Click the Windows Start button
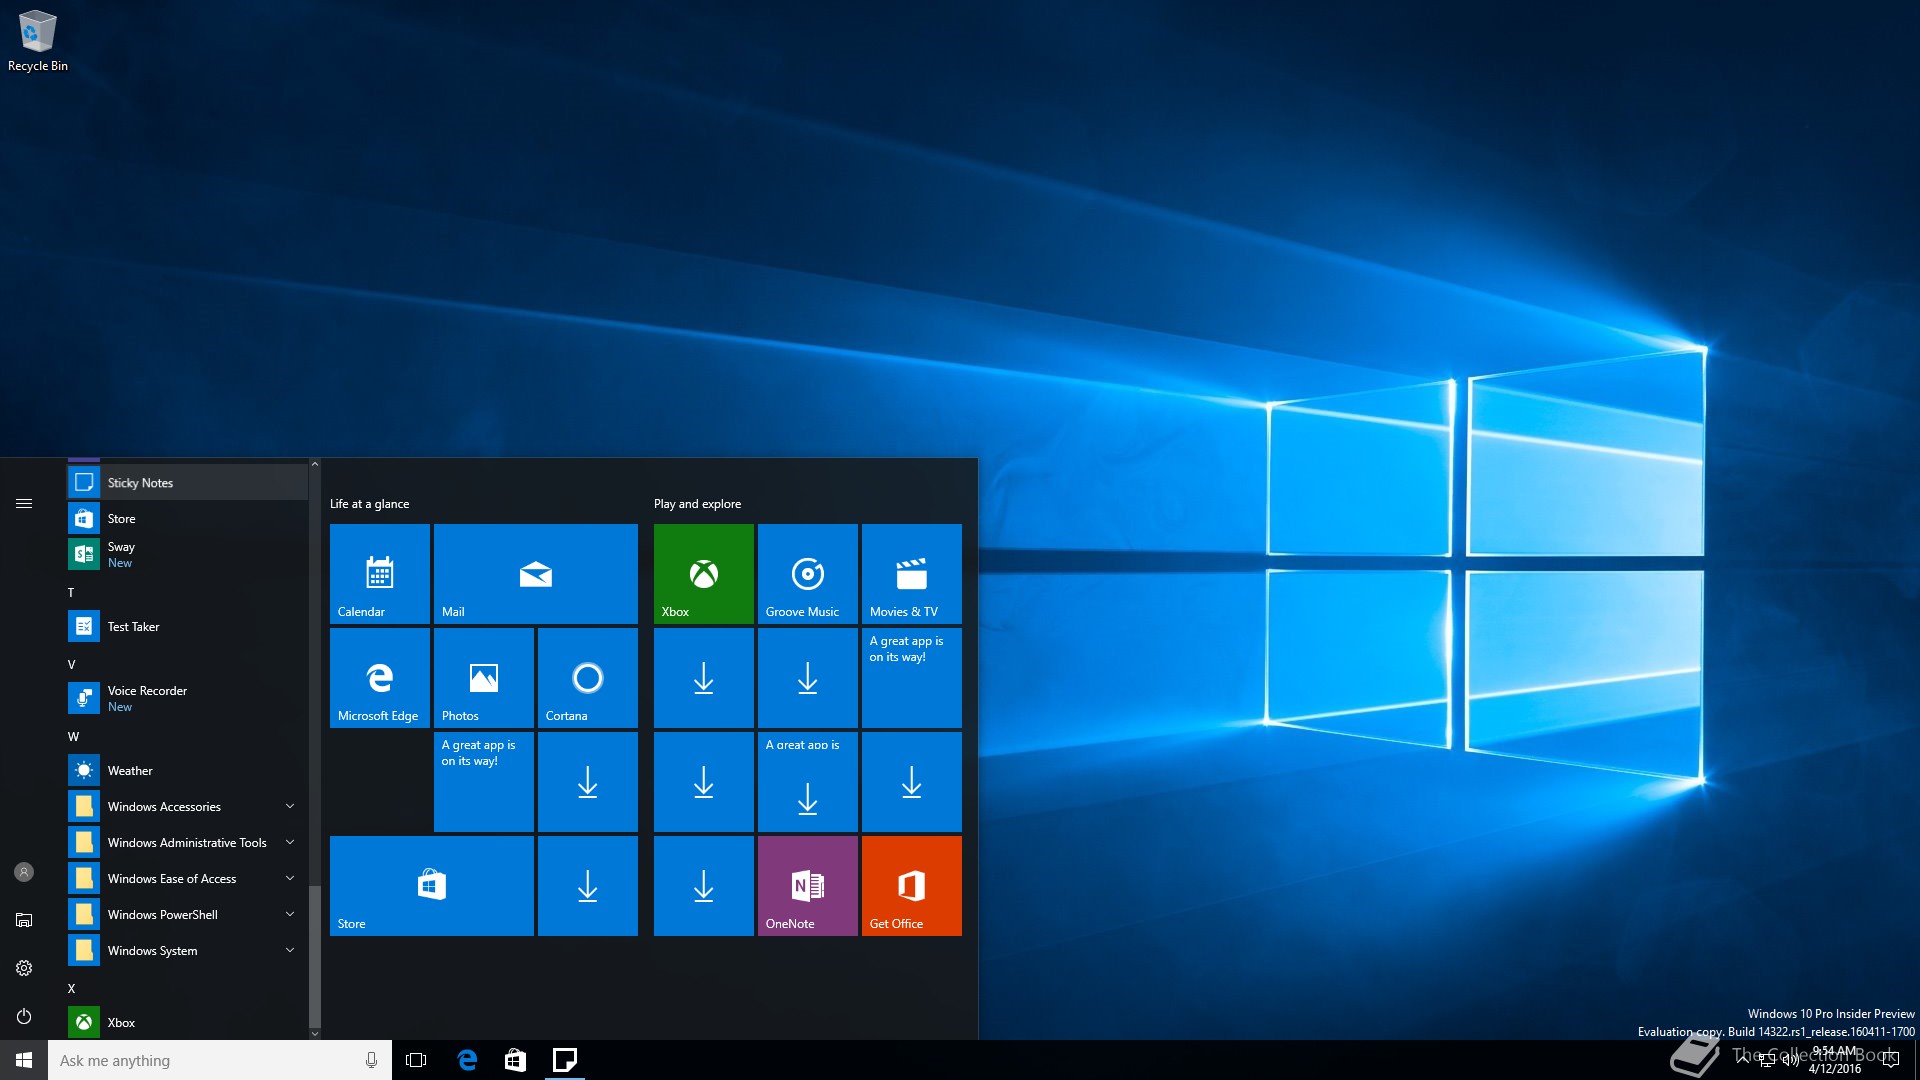Screen dimensions: 1920x1080 24,1060
